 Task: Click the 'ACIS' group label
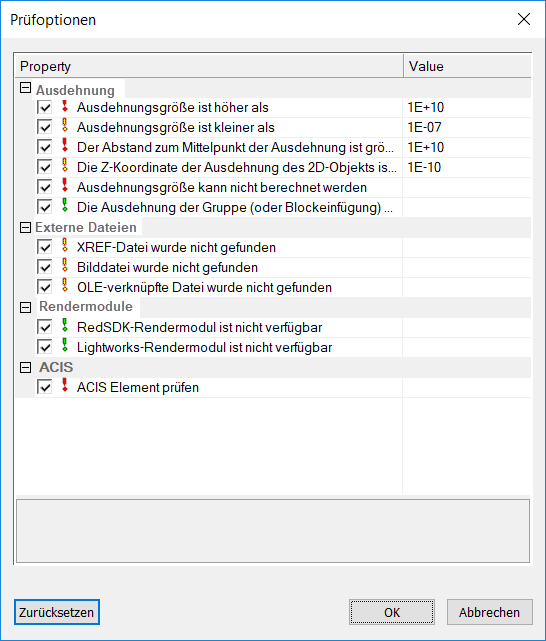pos(56,368)
